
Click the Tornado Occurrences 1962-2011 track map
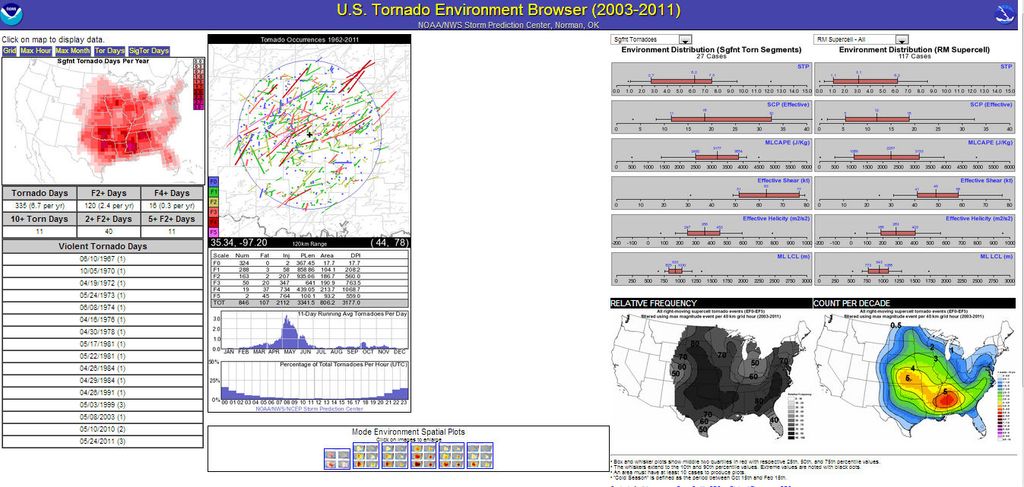point(310,140)
